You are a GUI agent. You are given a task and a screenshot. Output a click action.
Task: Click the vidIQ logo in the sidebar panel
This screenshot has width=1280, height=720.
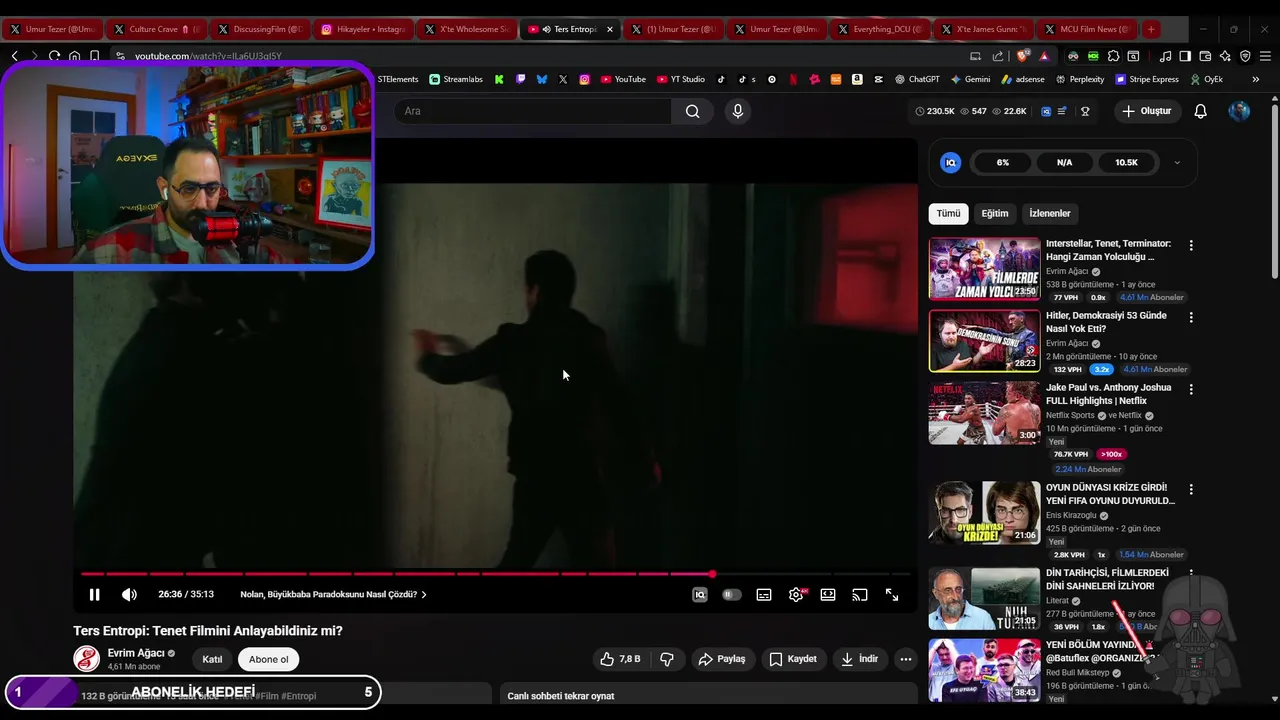click(951, 162)
